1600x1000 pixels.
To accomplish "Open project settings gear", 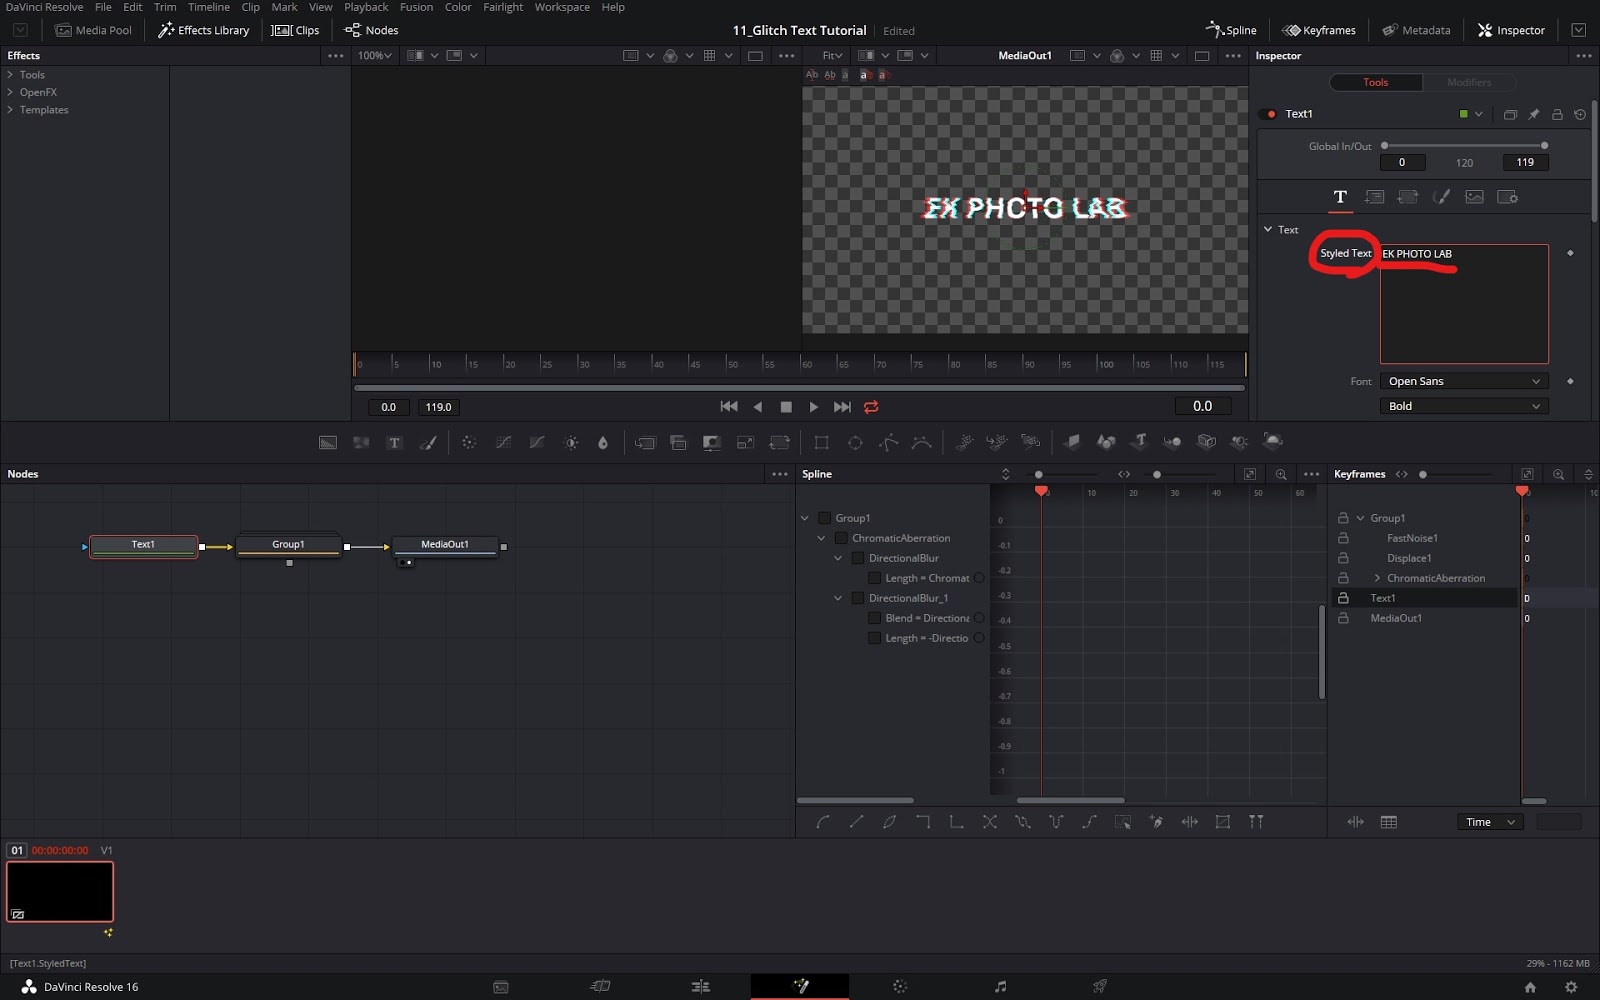I will click(x=1571, y=987).
